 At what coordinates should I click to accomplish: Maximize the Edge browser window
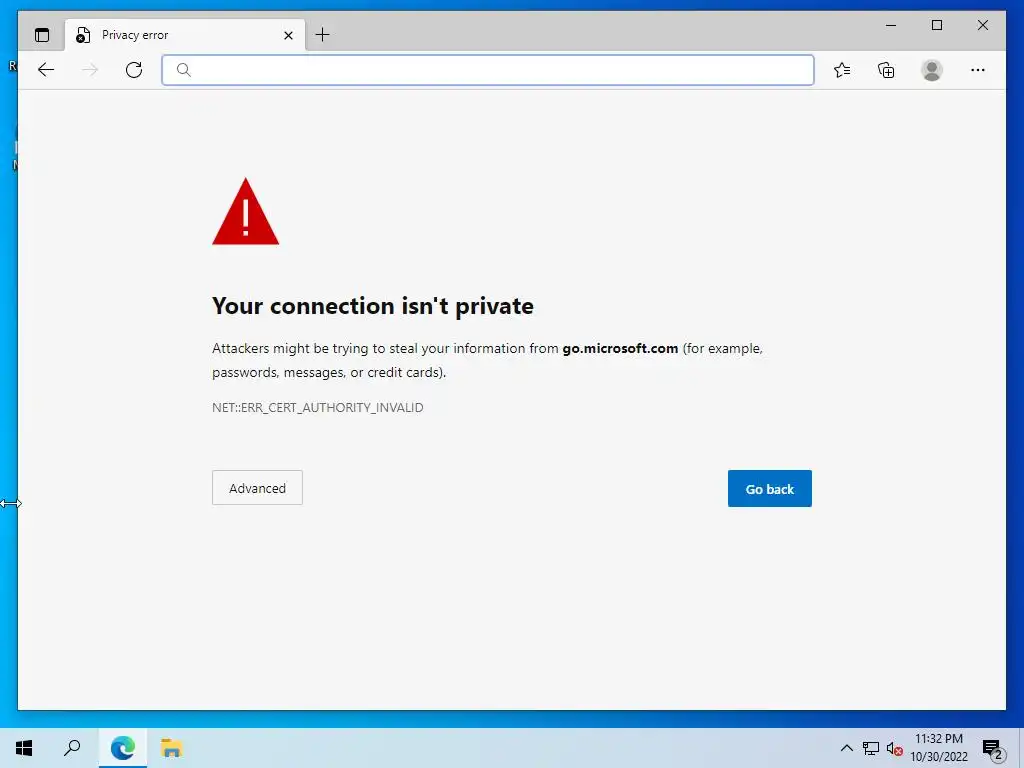pyautogui.click(x=936, y=25)
